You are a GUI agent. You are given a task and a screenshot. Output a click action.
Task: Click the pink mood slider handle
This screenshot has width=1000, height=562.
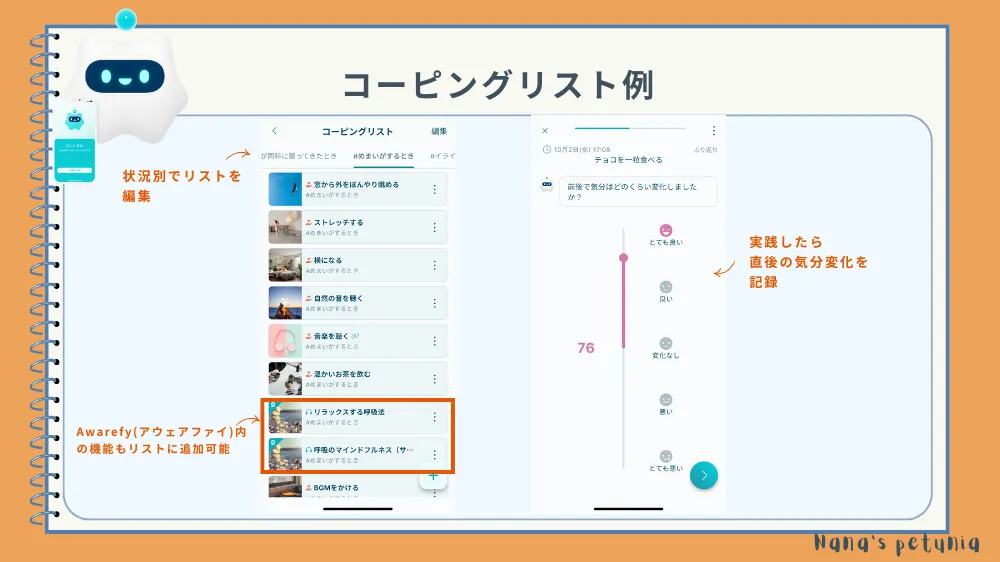tap(623, 258)
